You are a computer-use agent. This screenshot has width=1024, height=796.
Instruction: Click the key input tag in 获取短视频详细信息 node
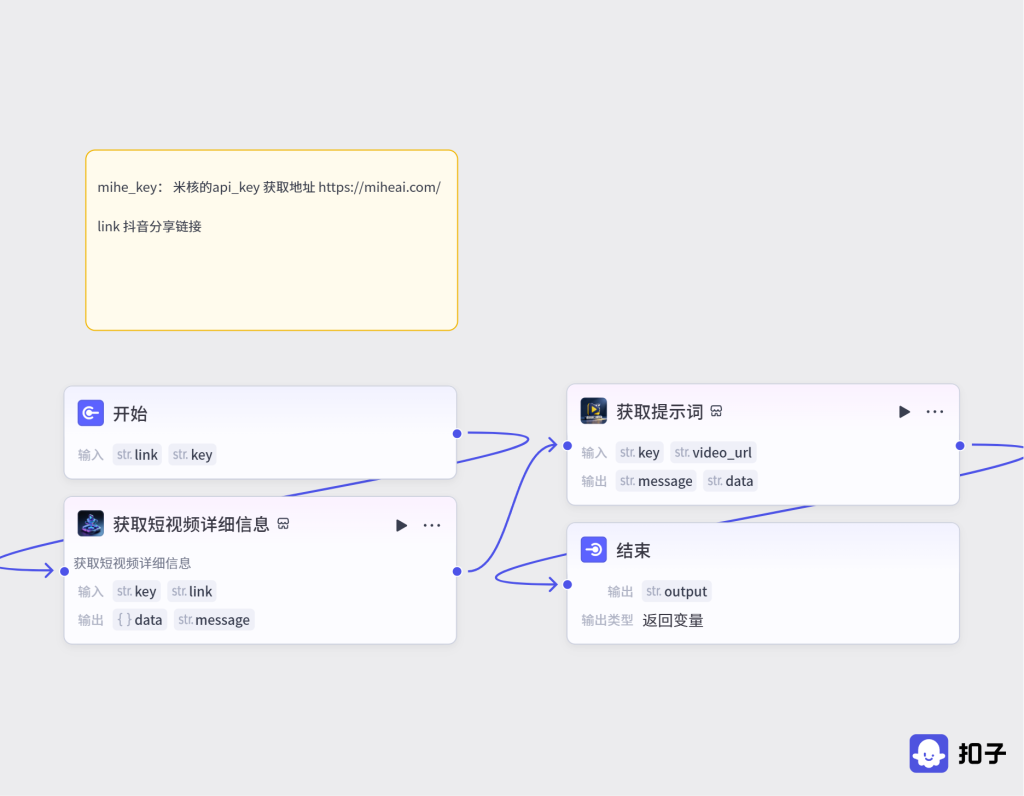coord(136,592)
